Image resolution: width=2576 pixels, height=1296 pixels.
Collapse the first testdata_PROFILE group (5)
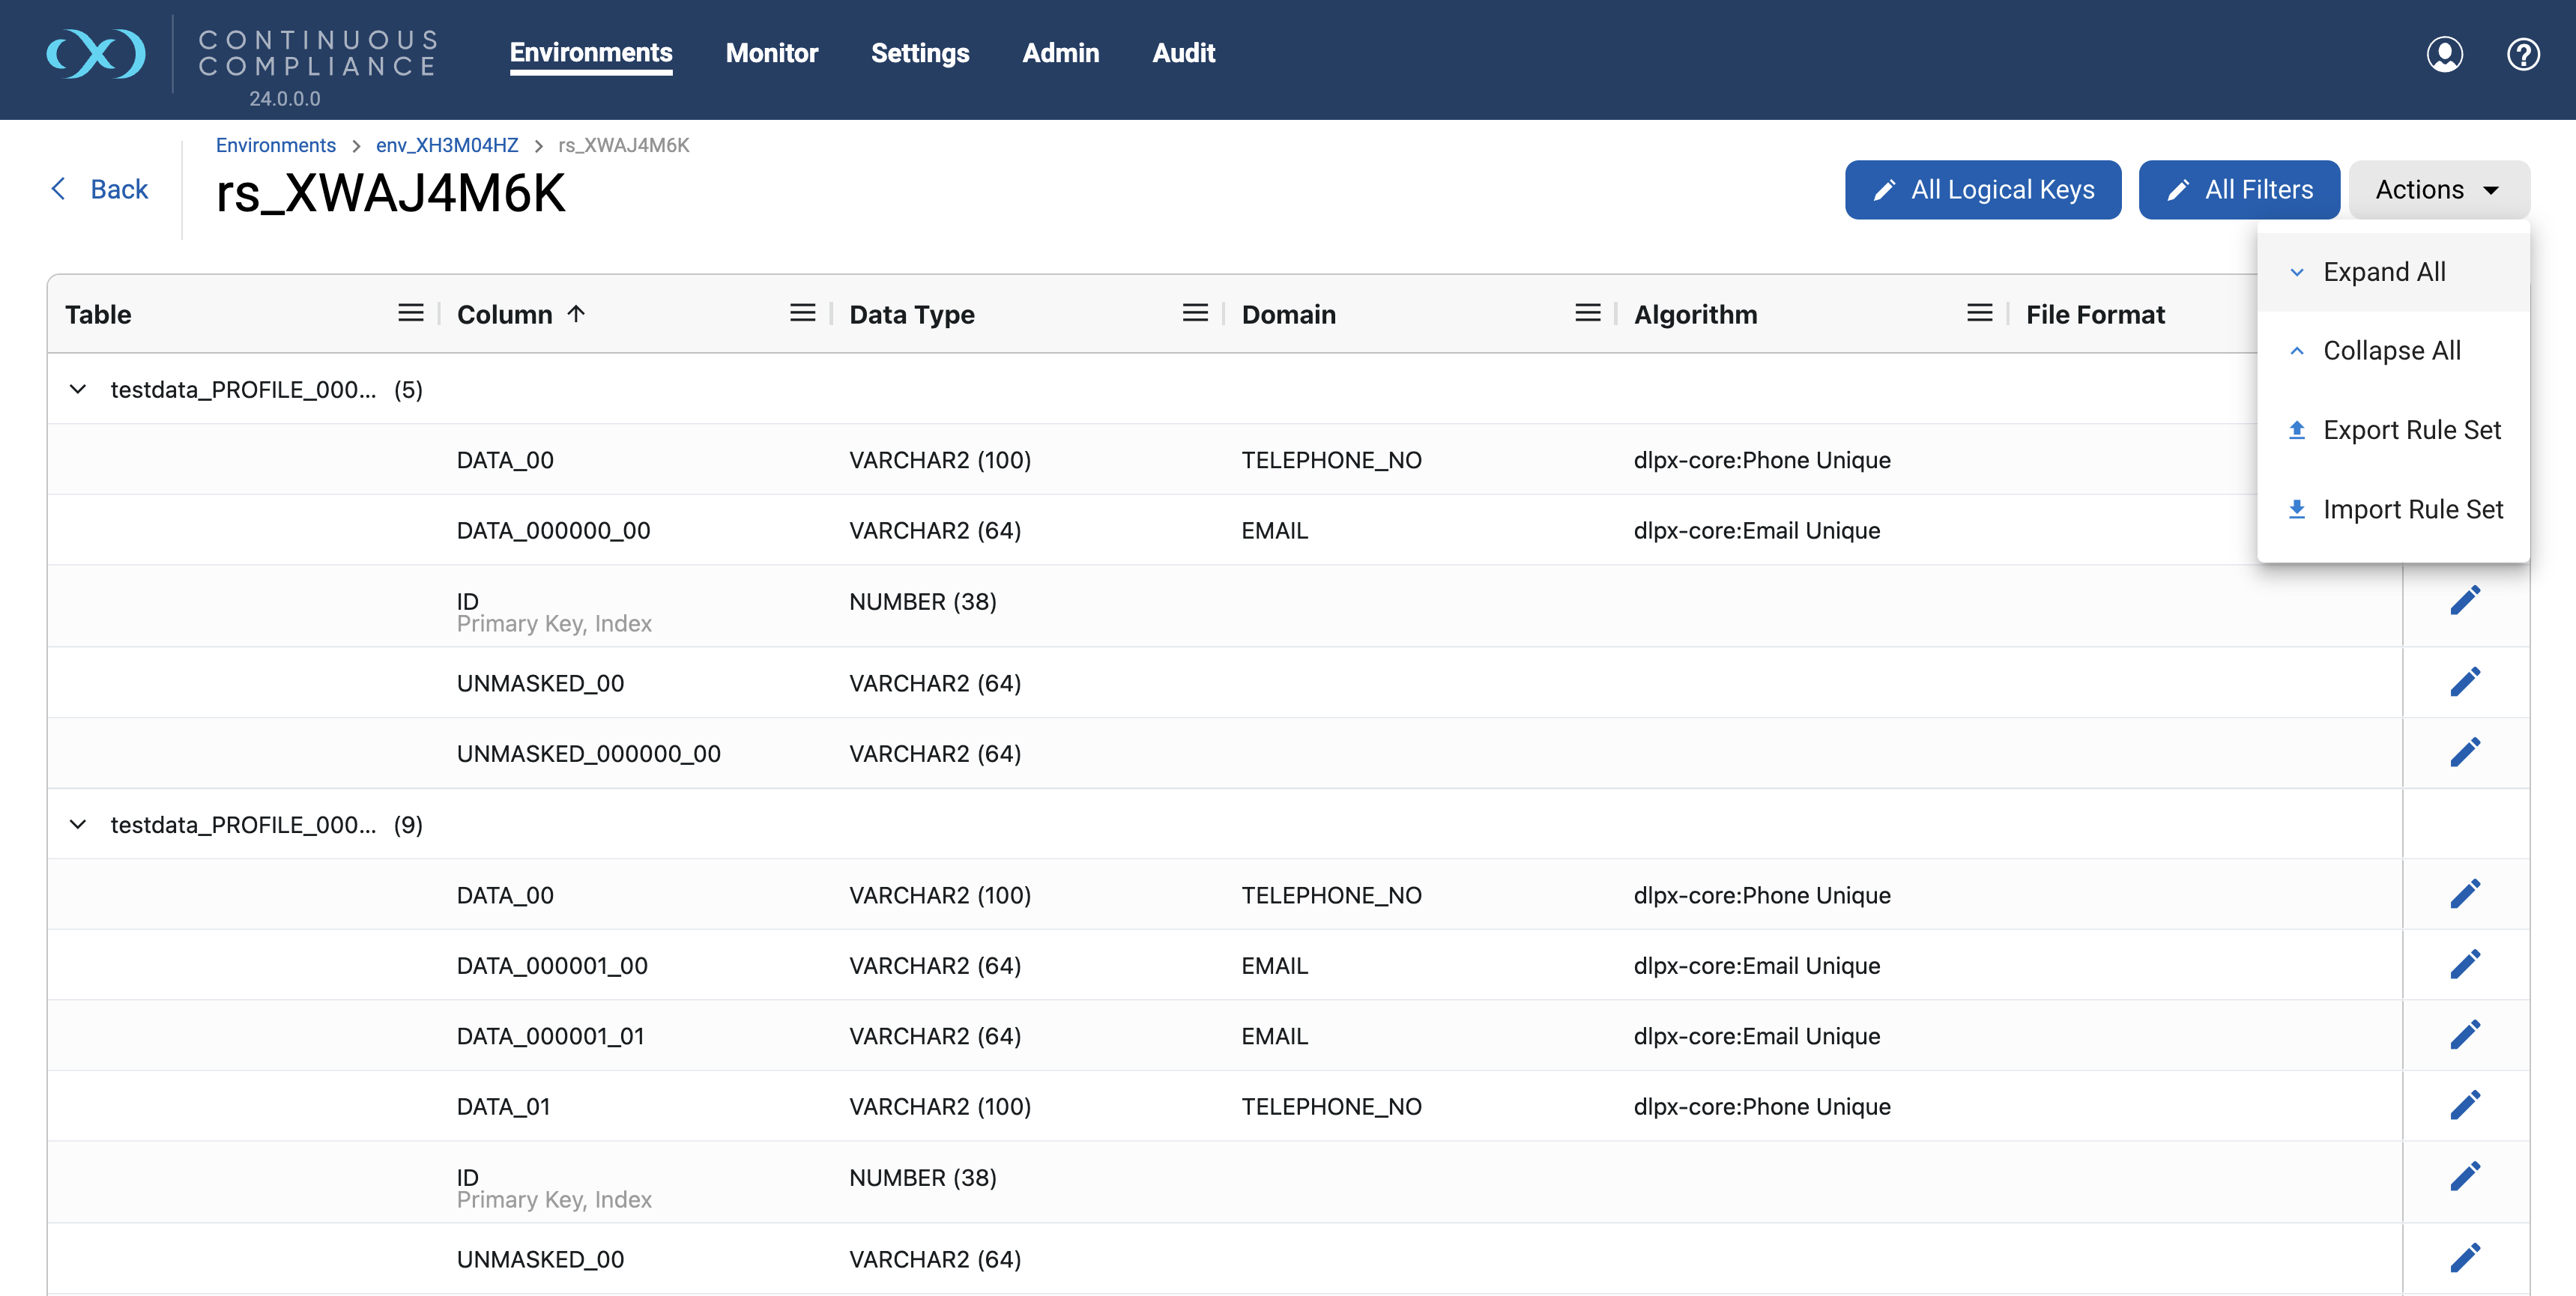coord(78,389)
